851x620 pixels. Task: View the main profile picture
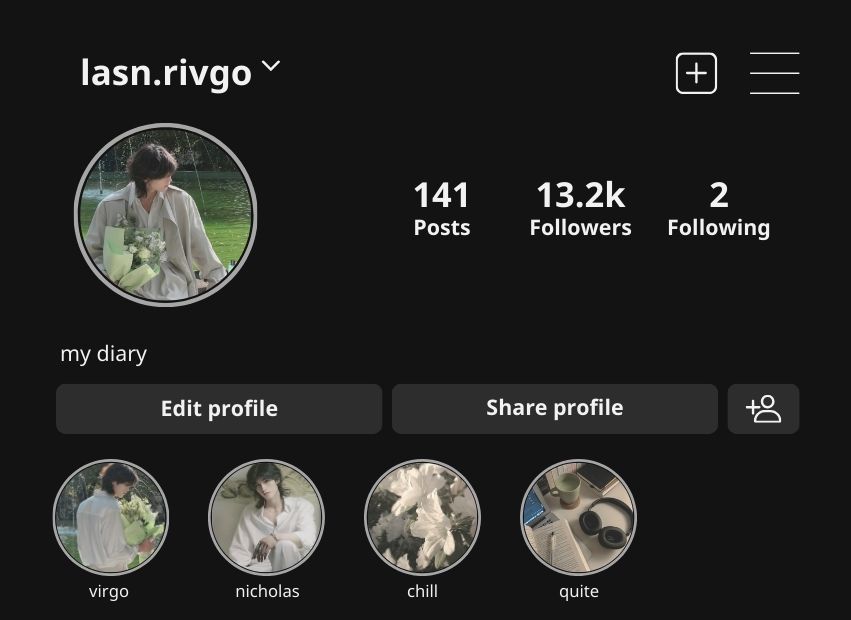[x=166, y=215]
